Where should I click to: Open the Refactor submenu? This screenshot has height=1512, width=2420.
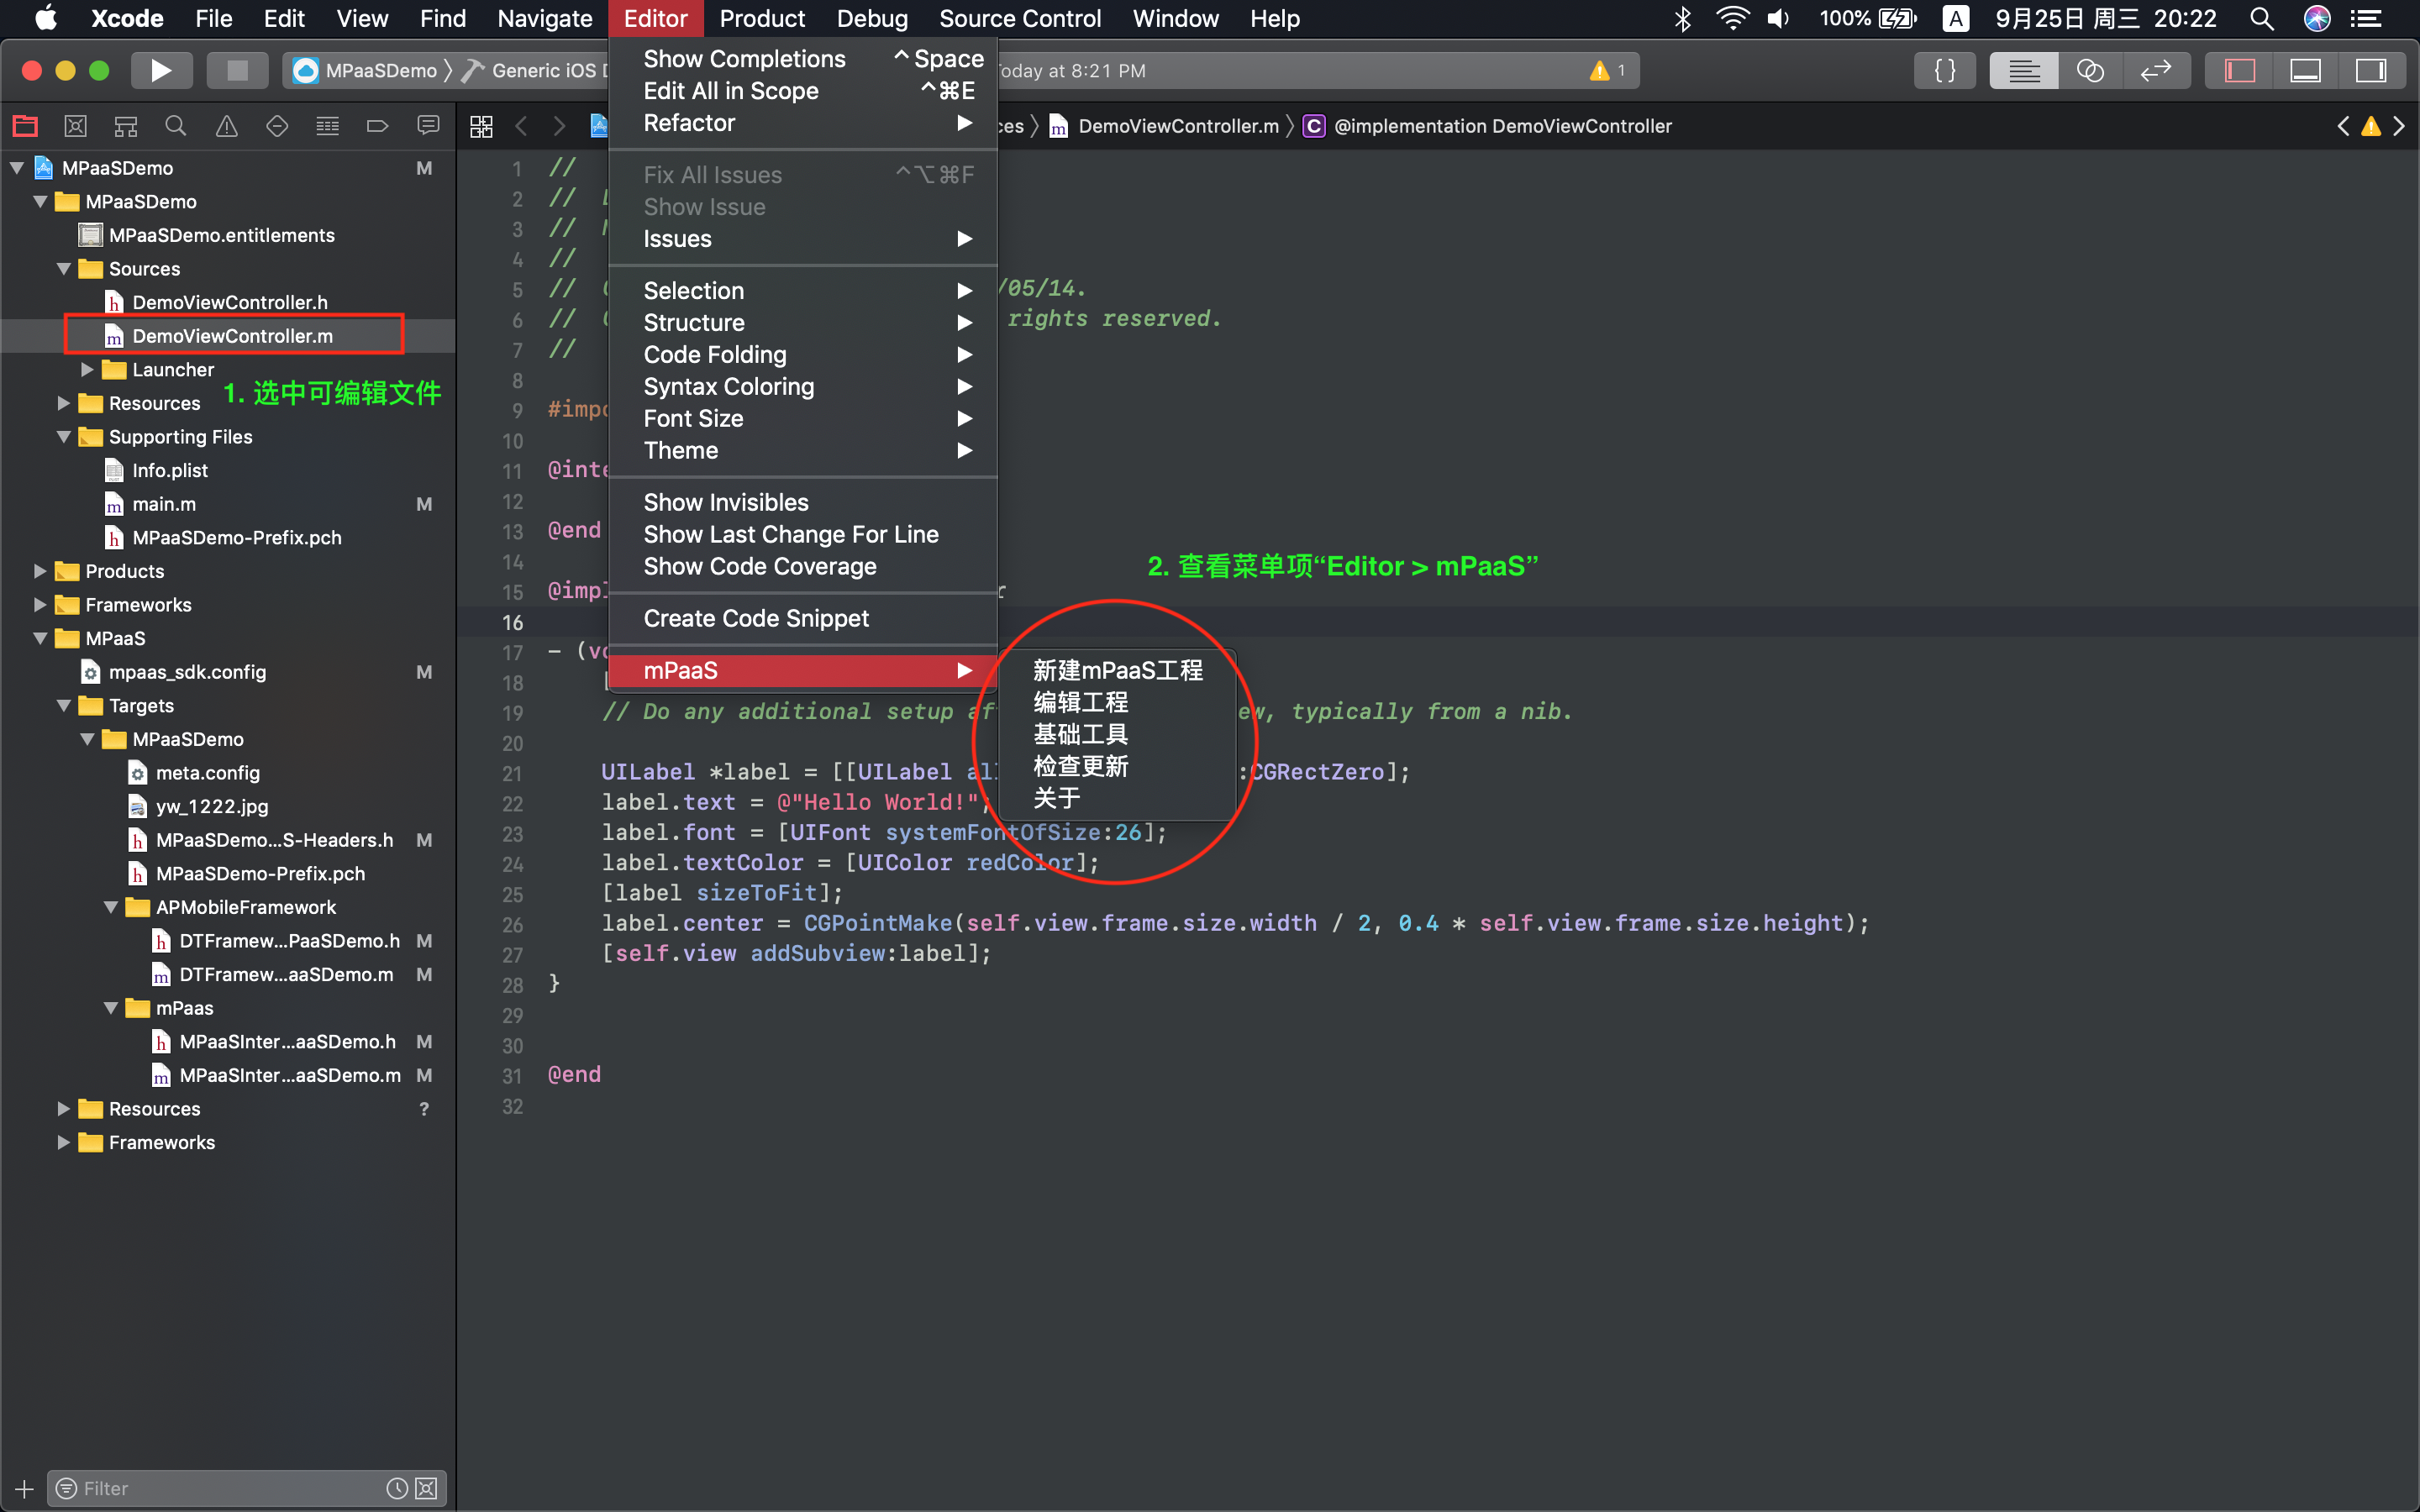[803, 123]
